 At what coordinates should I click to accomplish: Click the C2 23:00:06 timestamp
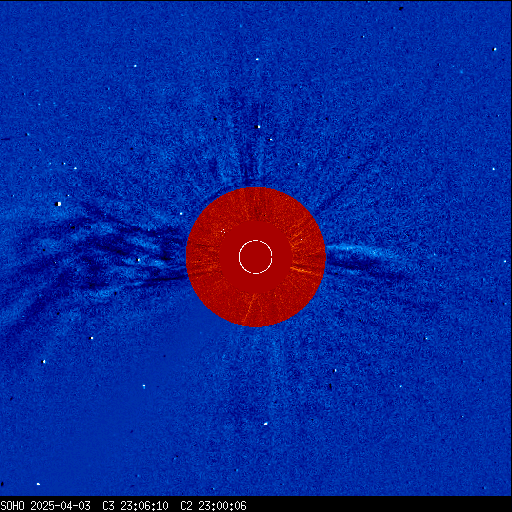213,506
